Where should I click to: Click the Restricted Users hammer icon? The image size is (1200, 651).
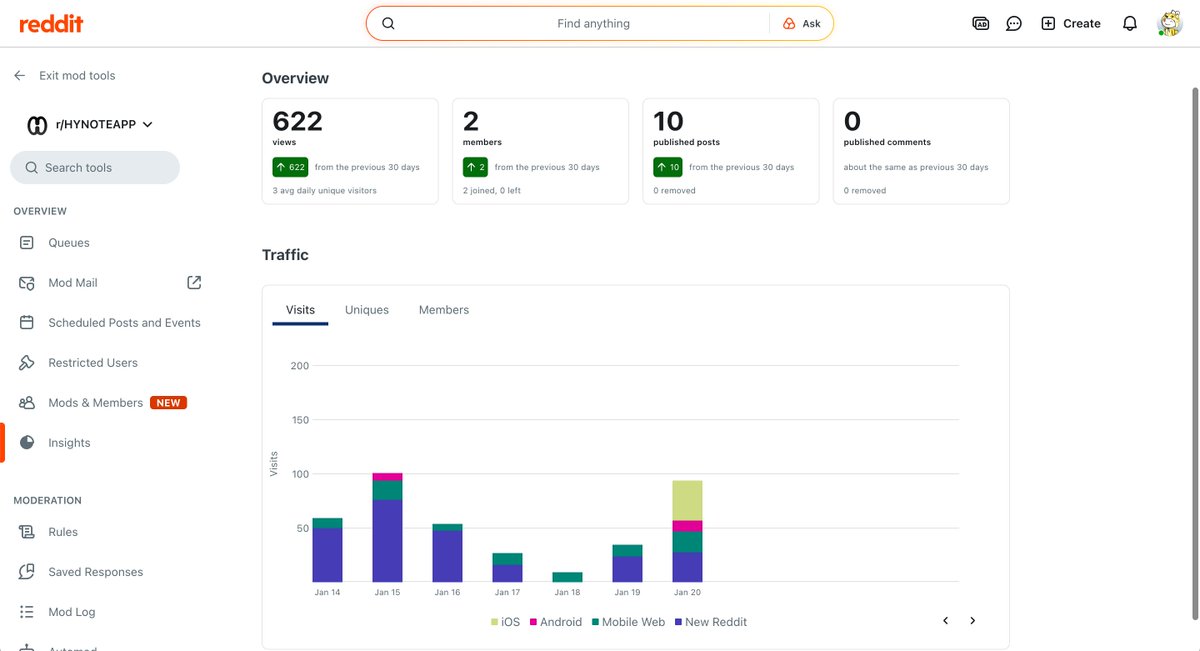(x=27, y=363)
